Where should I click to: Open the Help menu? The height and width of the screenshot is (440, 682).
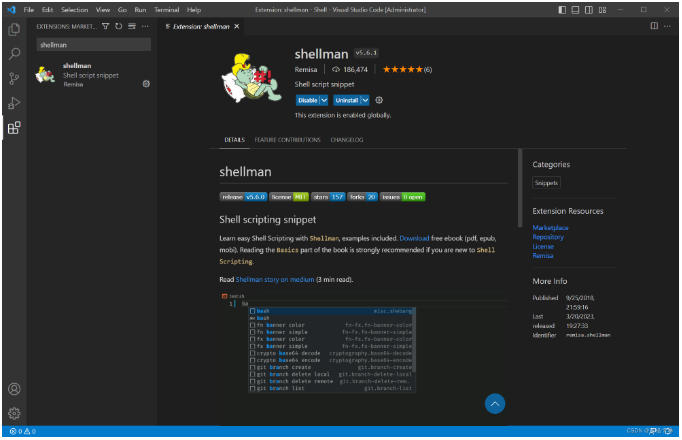(x=194, y=10)
